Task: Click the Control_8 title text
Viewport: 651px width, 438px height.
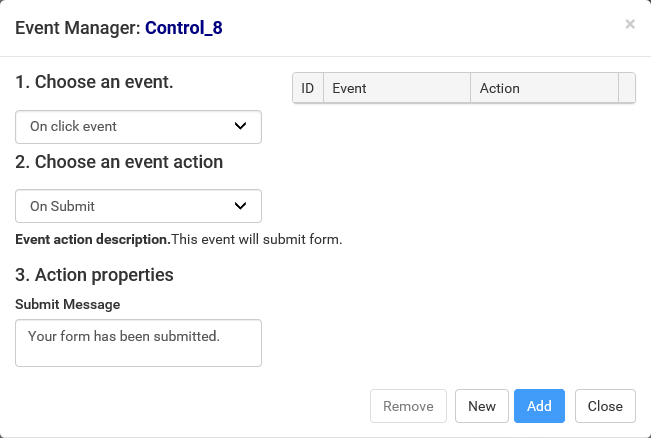Action: [184, 28]
